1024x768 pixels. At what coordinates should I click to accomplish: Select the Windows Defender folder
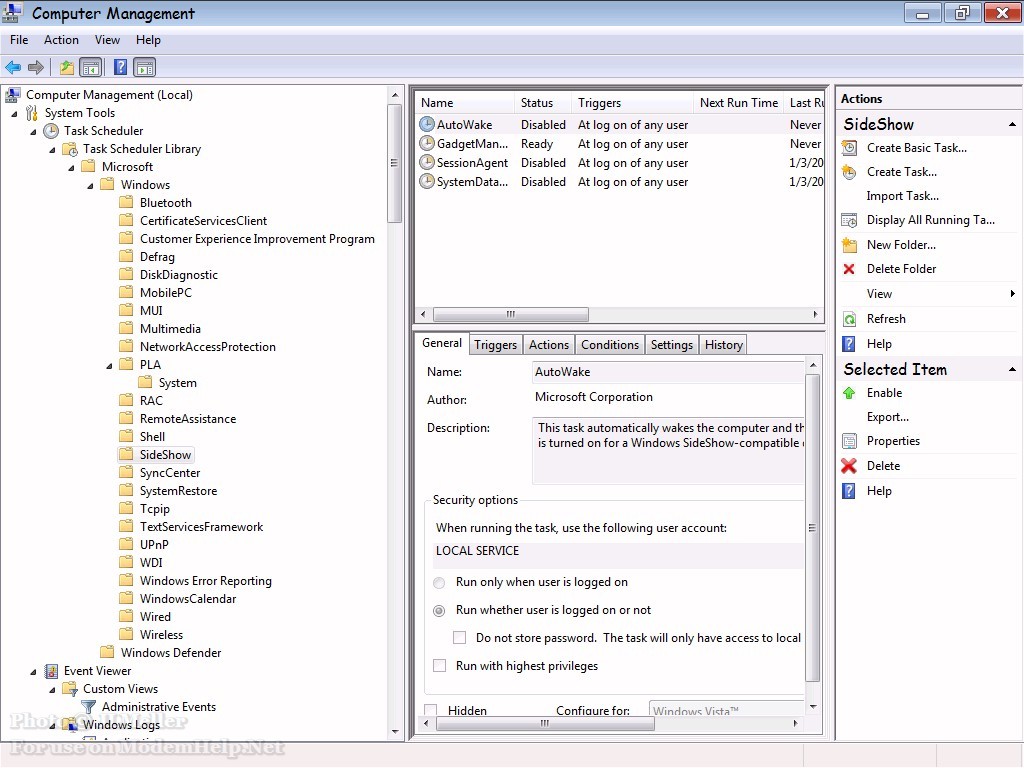tap(171, 652)
